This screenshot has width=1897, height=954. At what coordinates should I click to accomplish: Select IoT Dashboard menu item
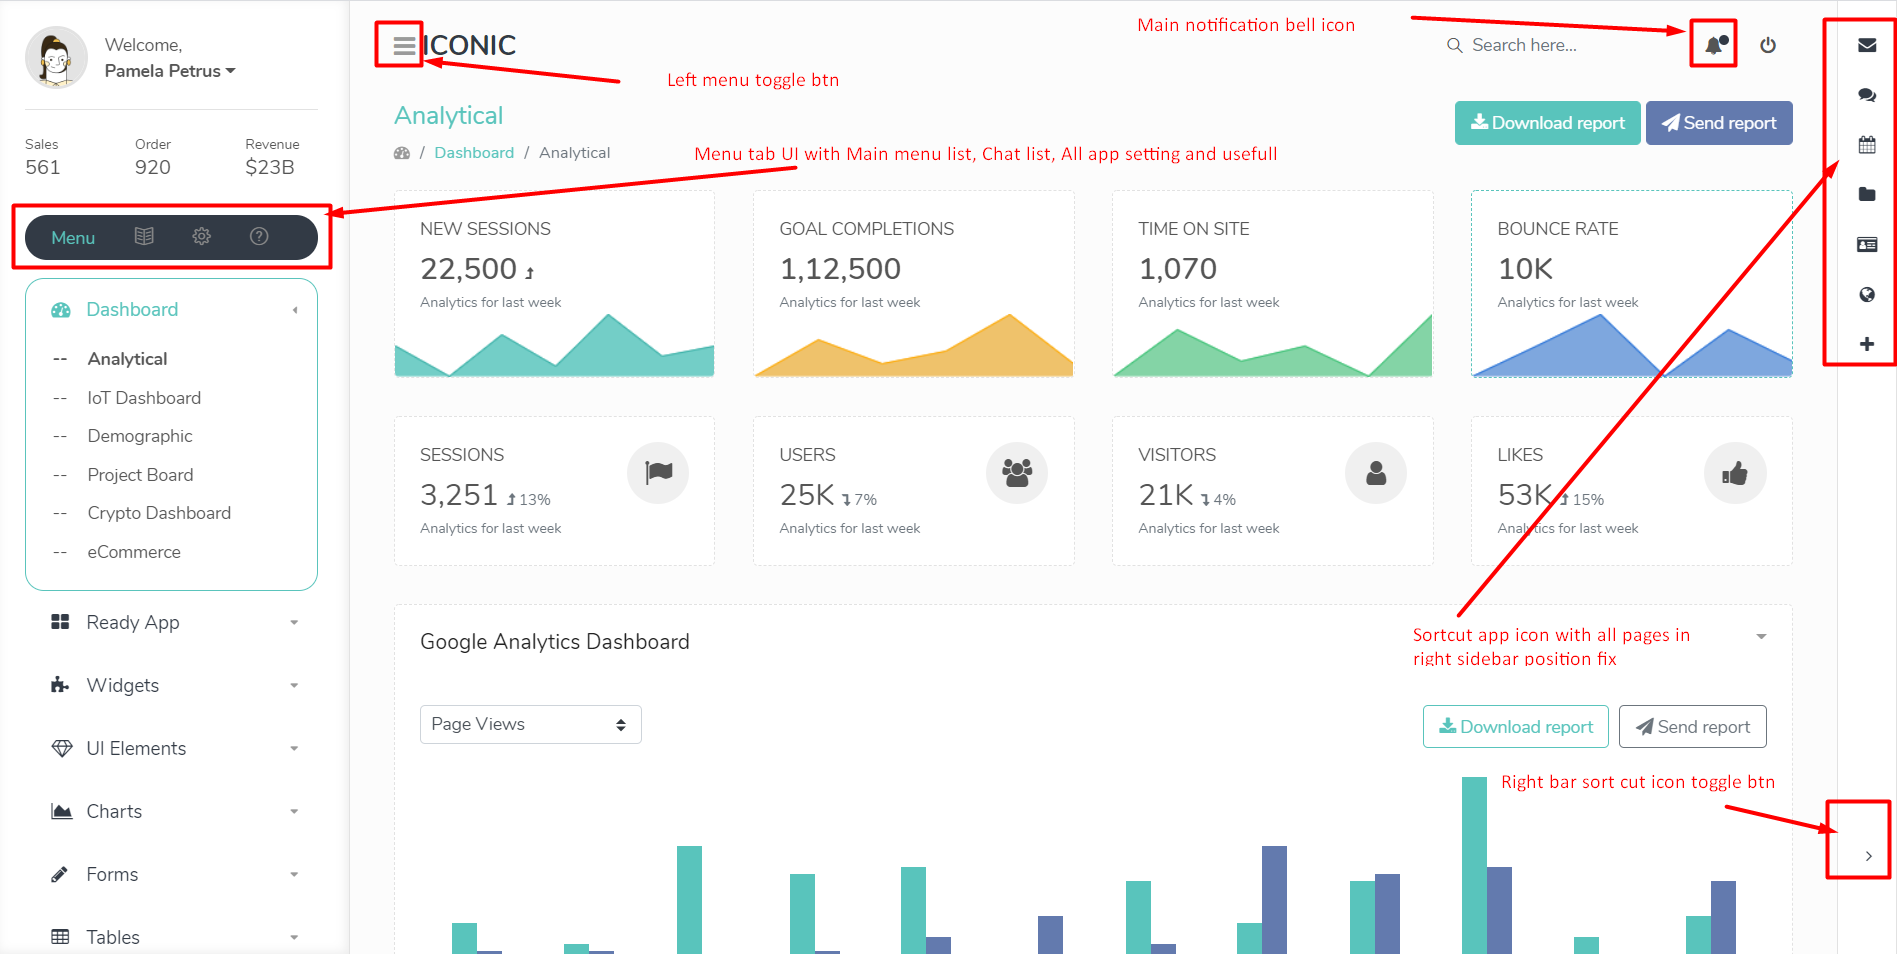point(144,398)
